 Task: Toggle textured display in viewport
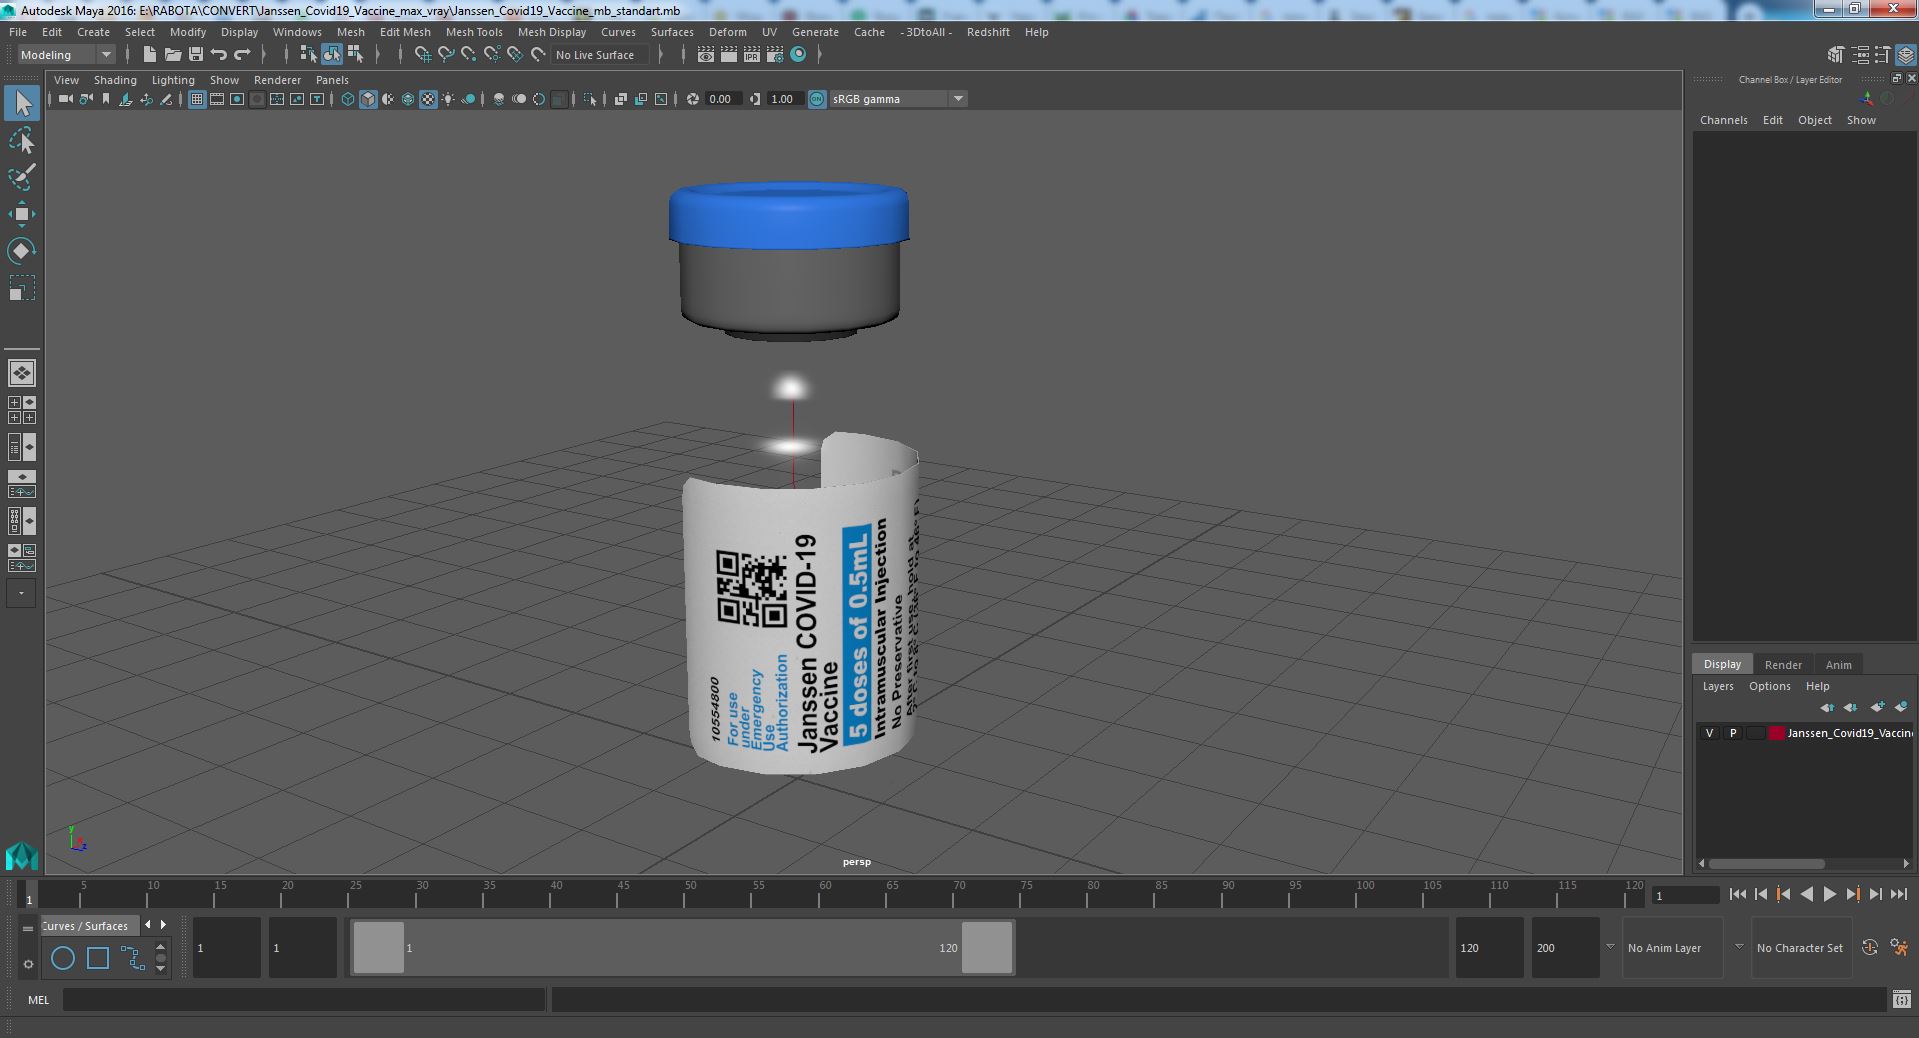click(x=428, y=99)
